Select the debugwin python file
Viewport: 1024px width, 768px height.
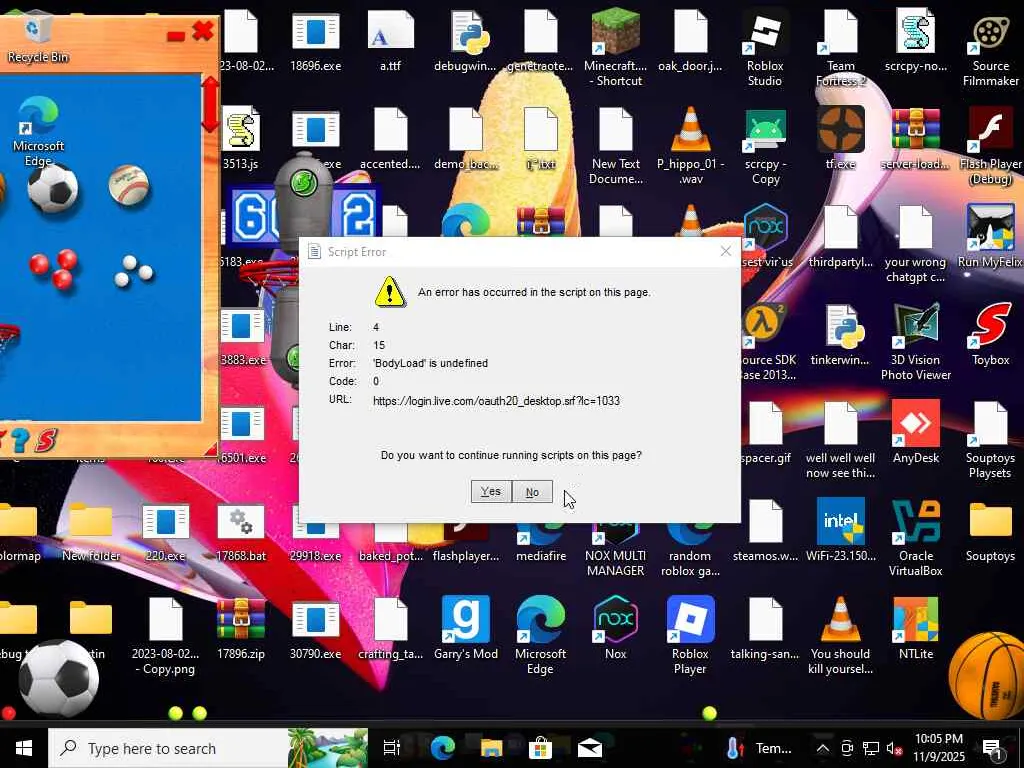(466, 40)
